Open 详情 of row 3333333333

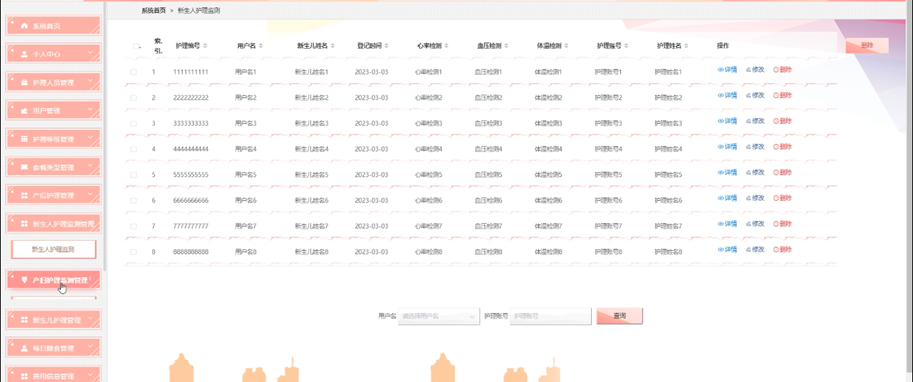[727, 121]
